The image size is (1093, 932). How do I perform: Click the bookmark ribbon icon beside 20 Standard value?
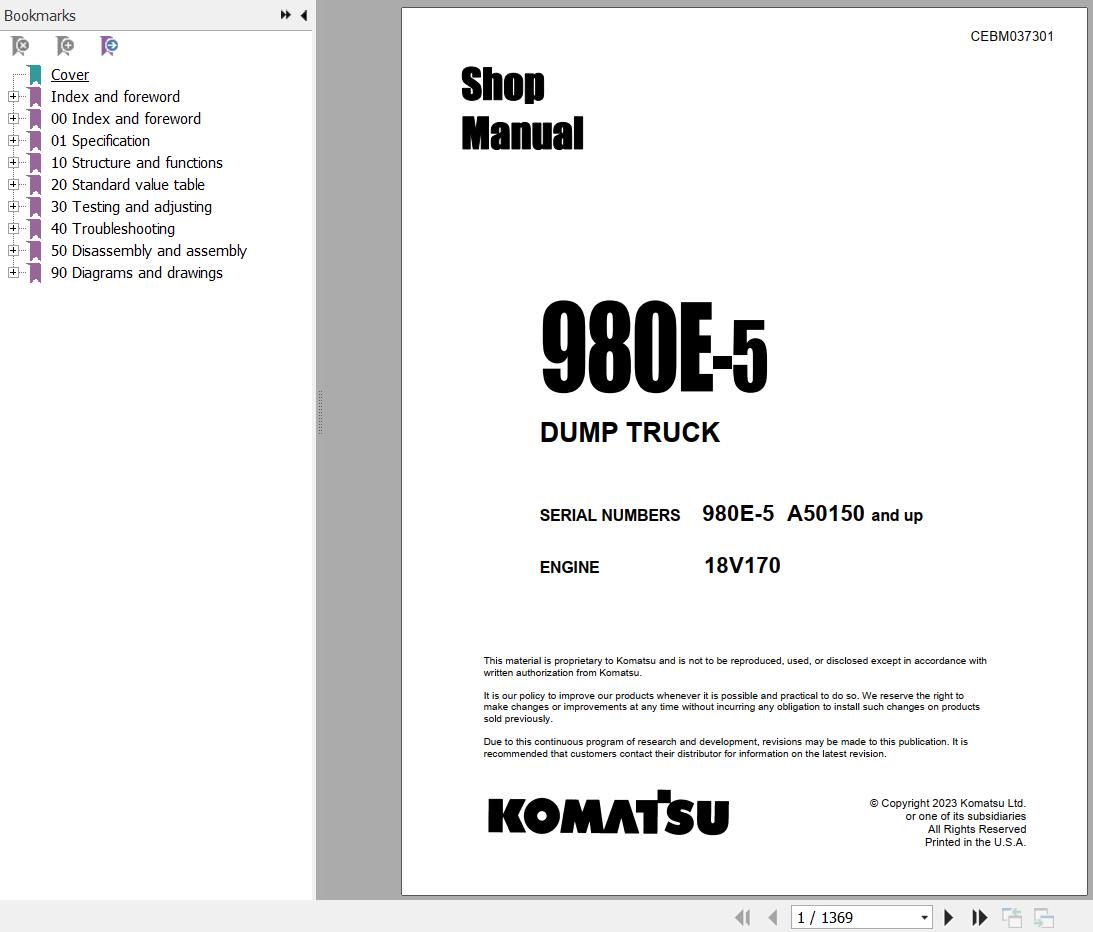pos(35,185)
